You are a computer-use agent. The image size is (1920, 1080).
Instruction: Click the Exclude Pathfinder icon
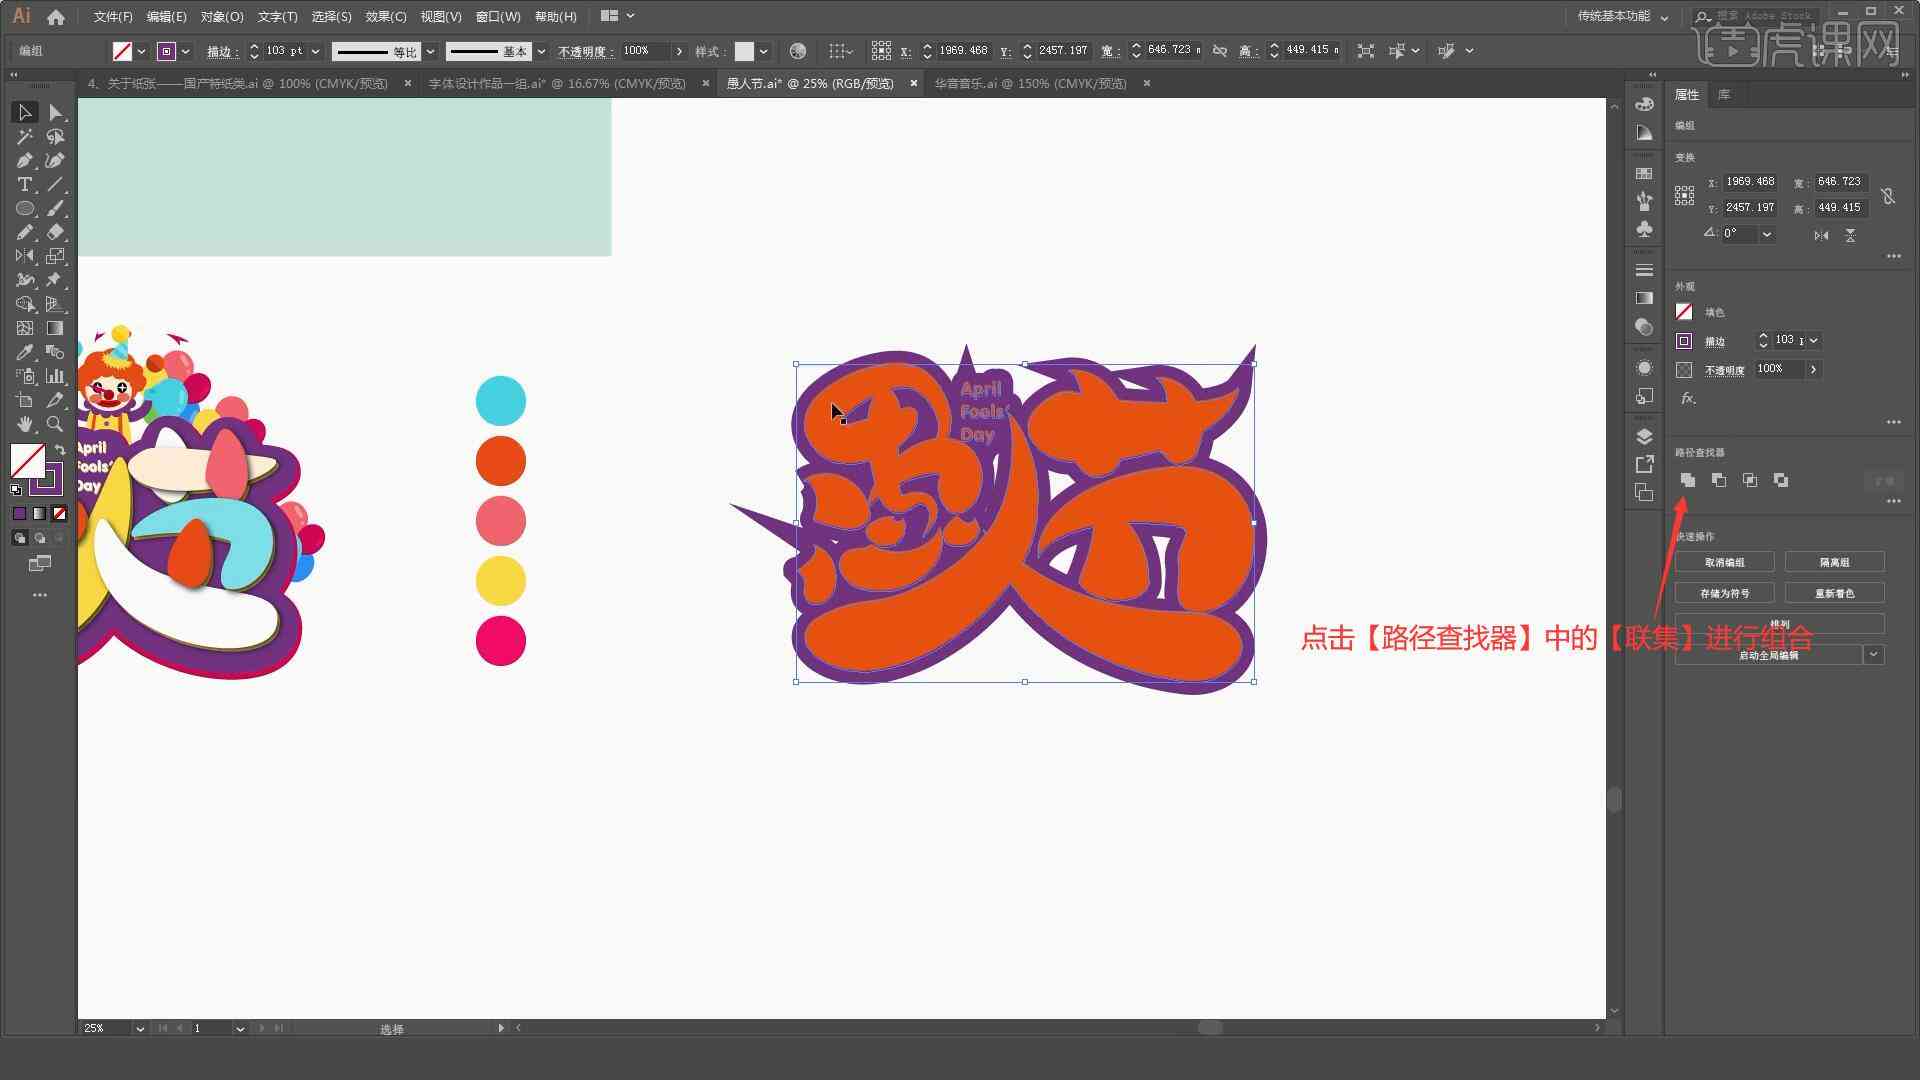pyautogui.click(x=1781, y=481)
